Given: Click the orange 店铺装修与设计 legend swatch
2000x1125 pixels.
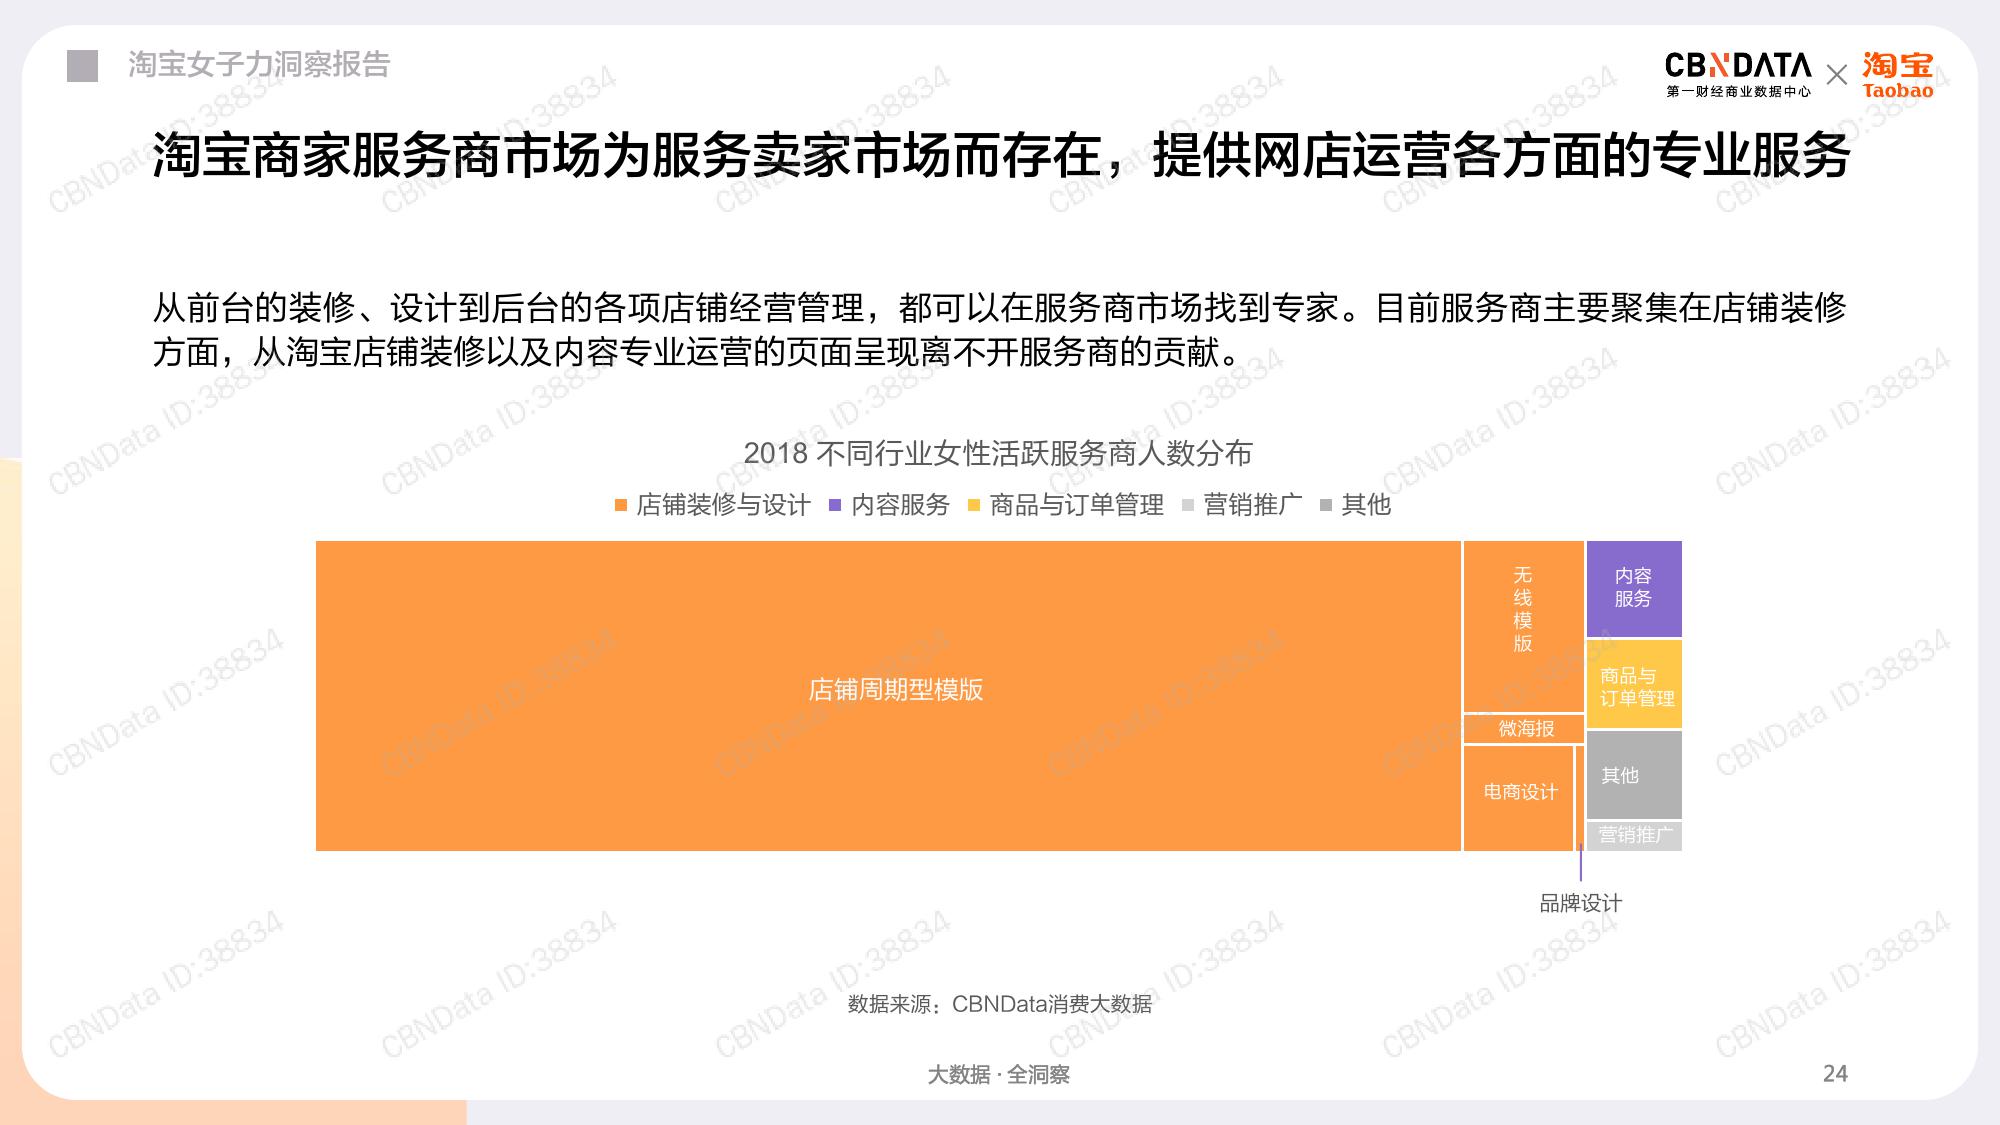Looking at the screenshot, I should 621,506.
